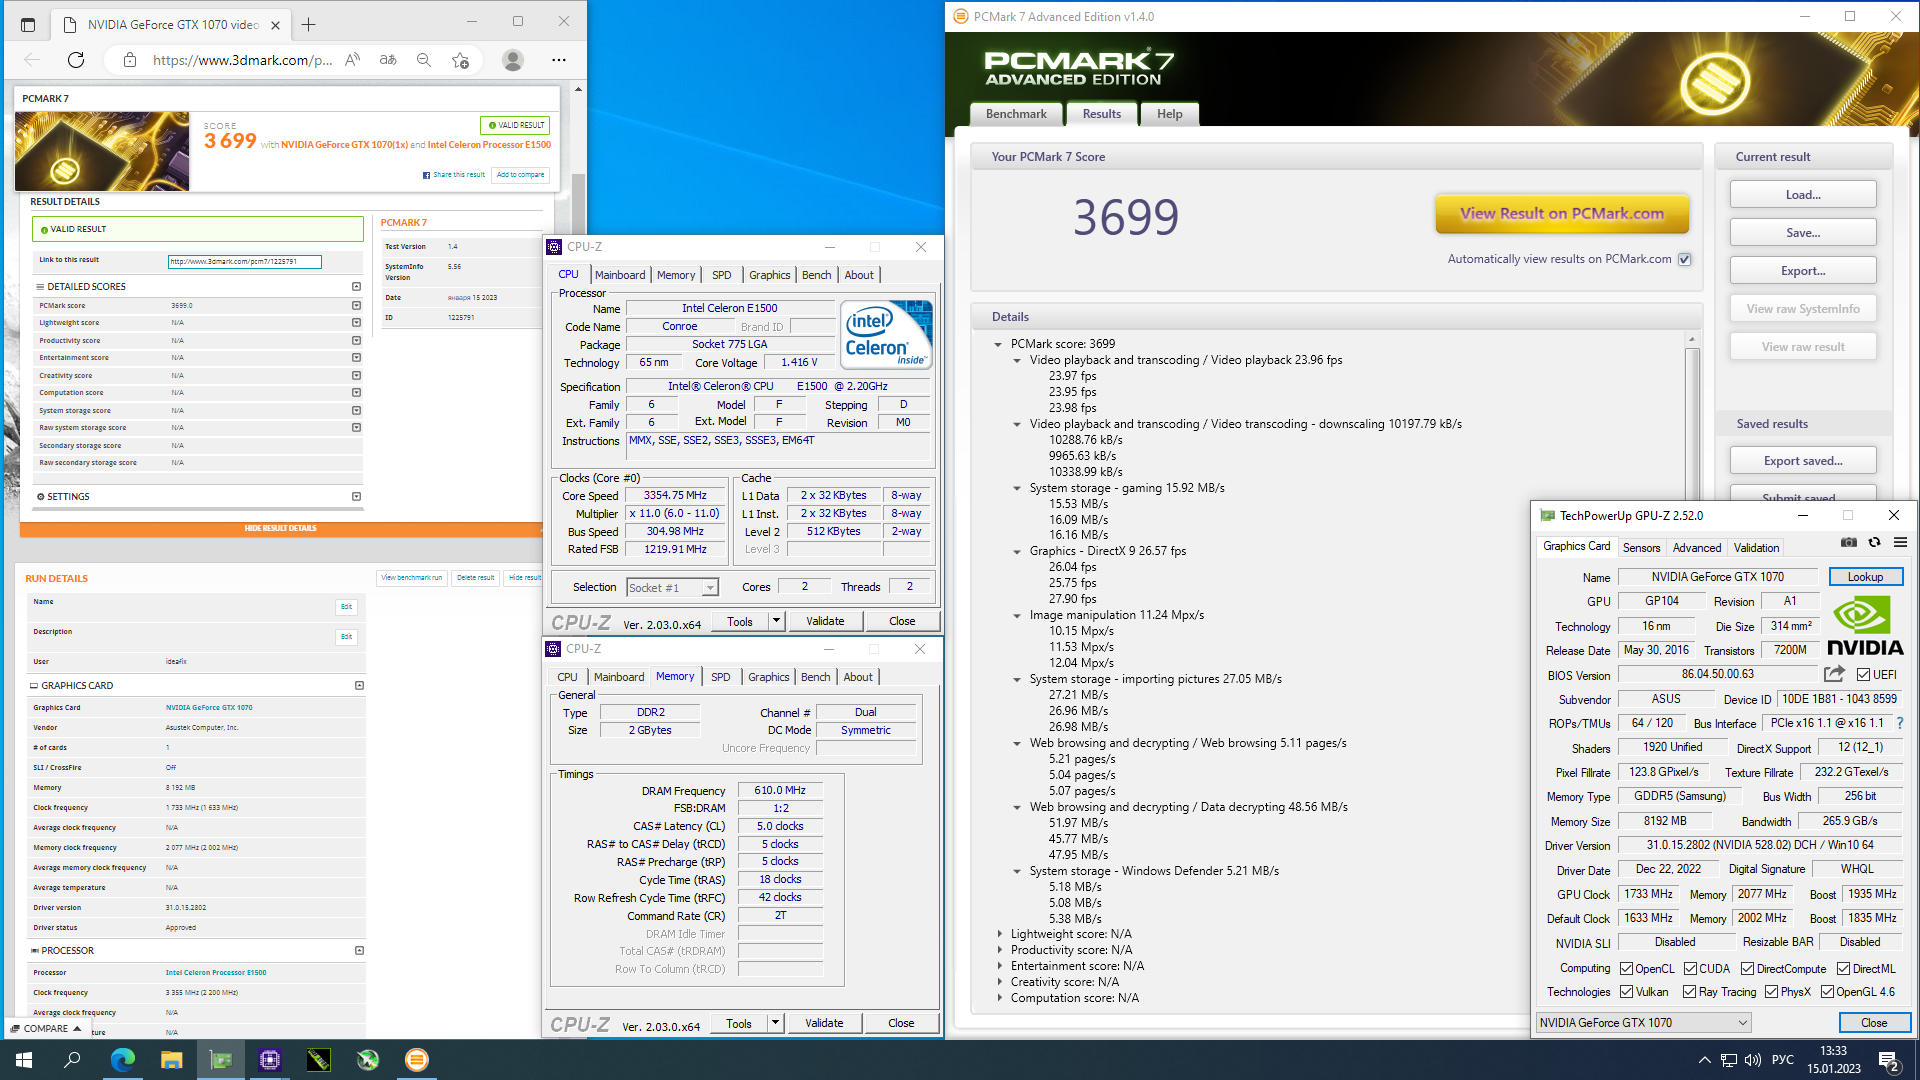Open the Socket #1 selection dropdown

point(672,587)
